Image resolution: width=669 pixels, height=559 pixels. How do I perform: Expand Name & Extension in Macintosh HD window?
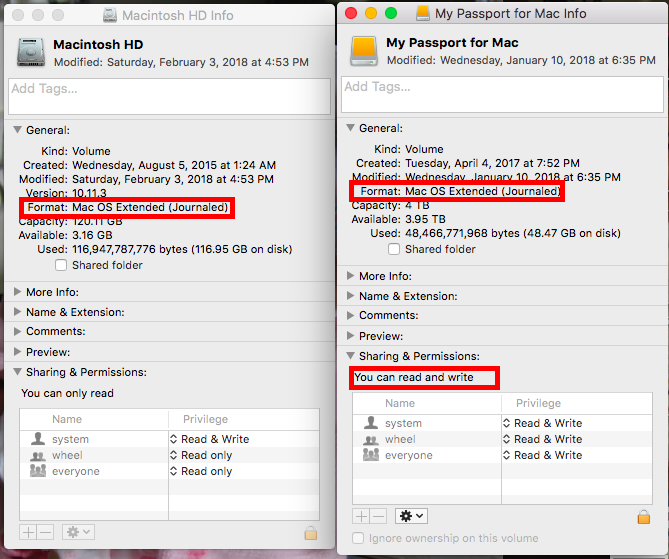point(17,312)
